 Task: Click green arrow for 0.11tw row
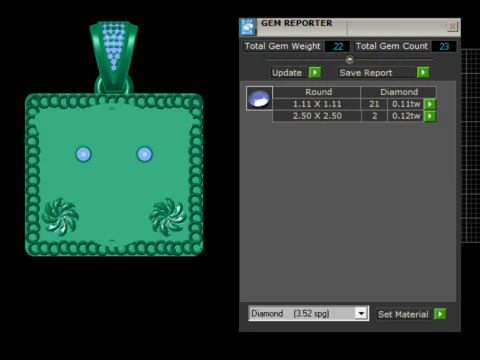pyautogui.click(x=430, y=104)
